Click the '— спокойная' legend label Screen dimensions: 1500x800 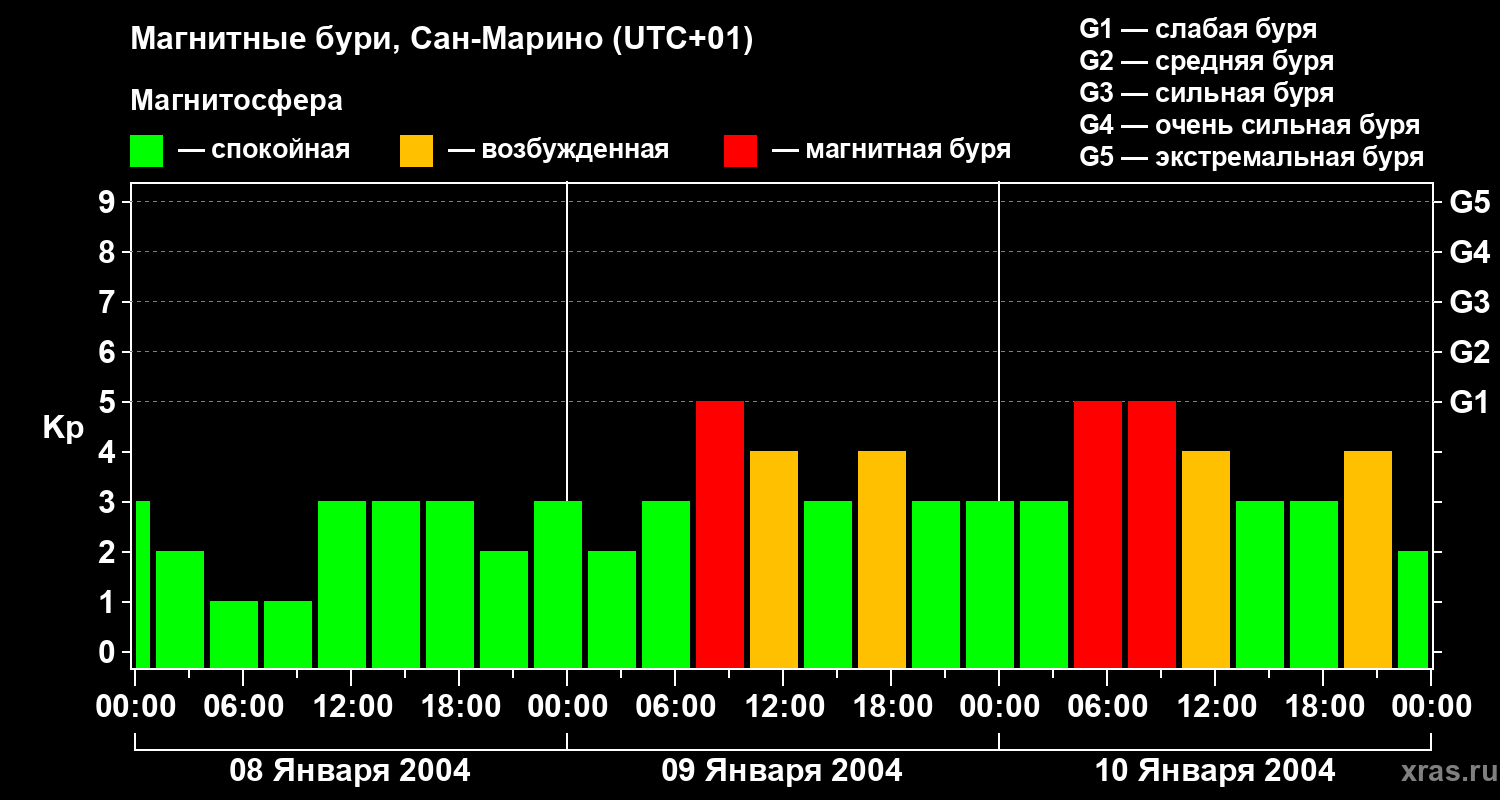pyautogui.click(x=264, y=150)
